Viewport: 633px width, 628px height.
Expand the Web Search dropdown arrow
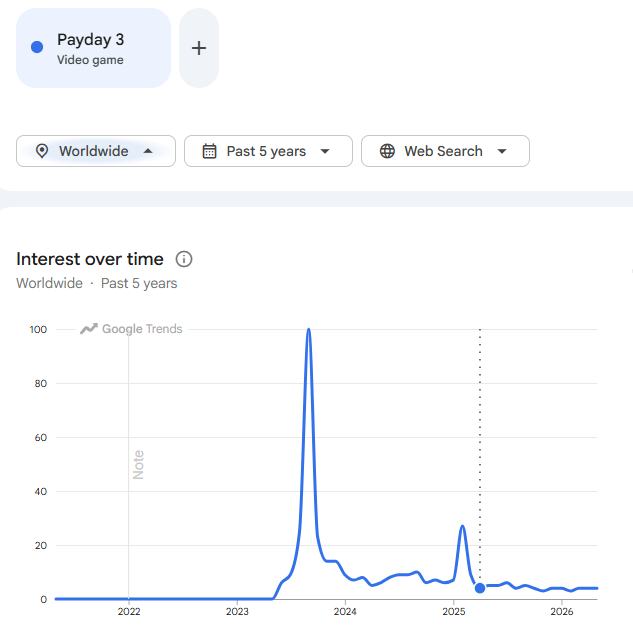pyautogui.click(x=502, y=151)
